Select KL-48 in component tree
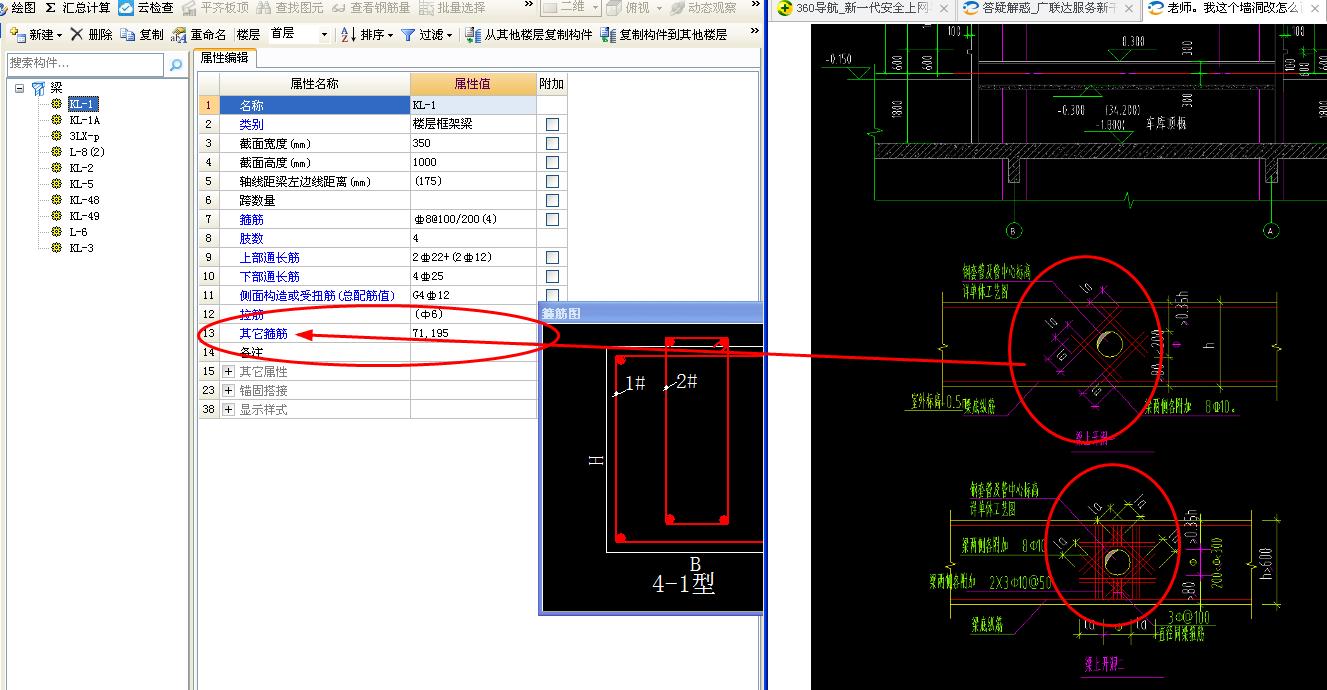1327x690 pixels. [85, 200]
